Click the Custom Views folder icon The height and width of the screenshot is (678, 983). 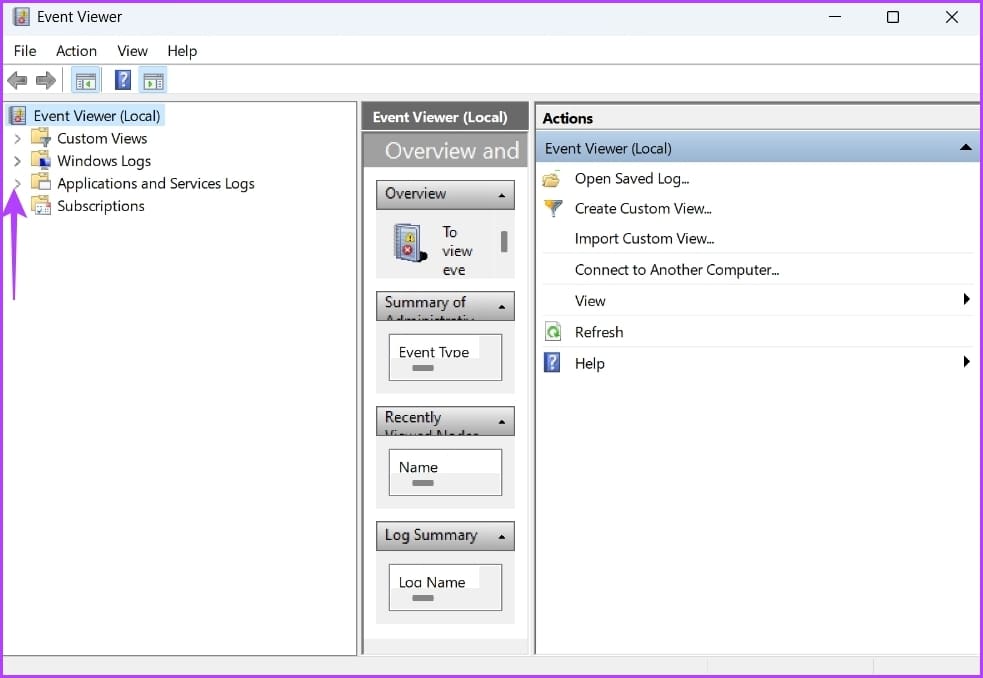pos(41,137)
